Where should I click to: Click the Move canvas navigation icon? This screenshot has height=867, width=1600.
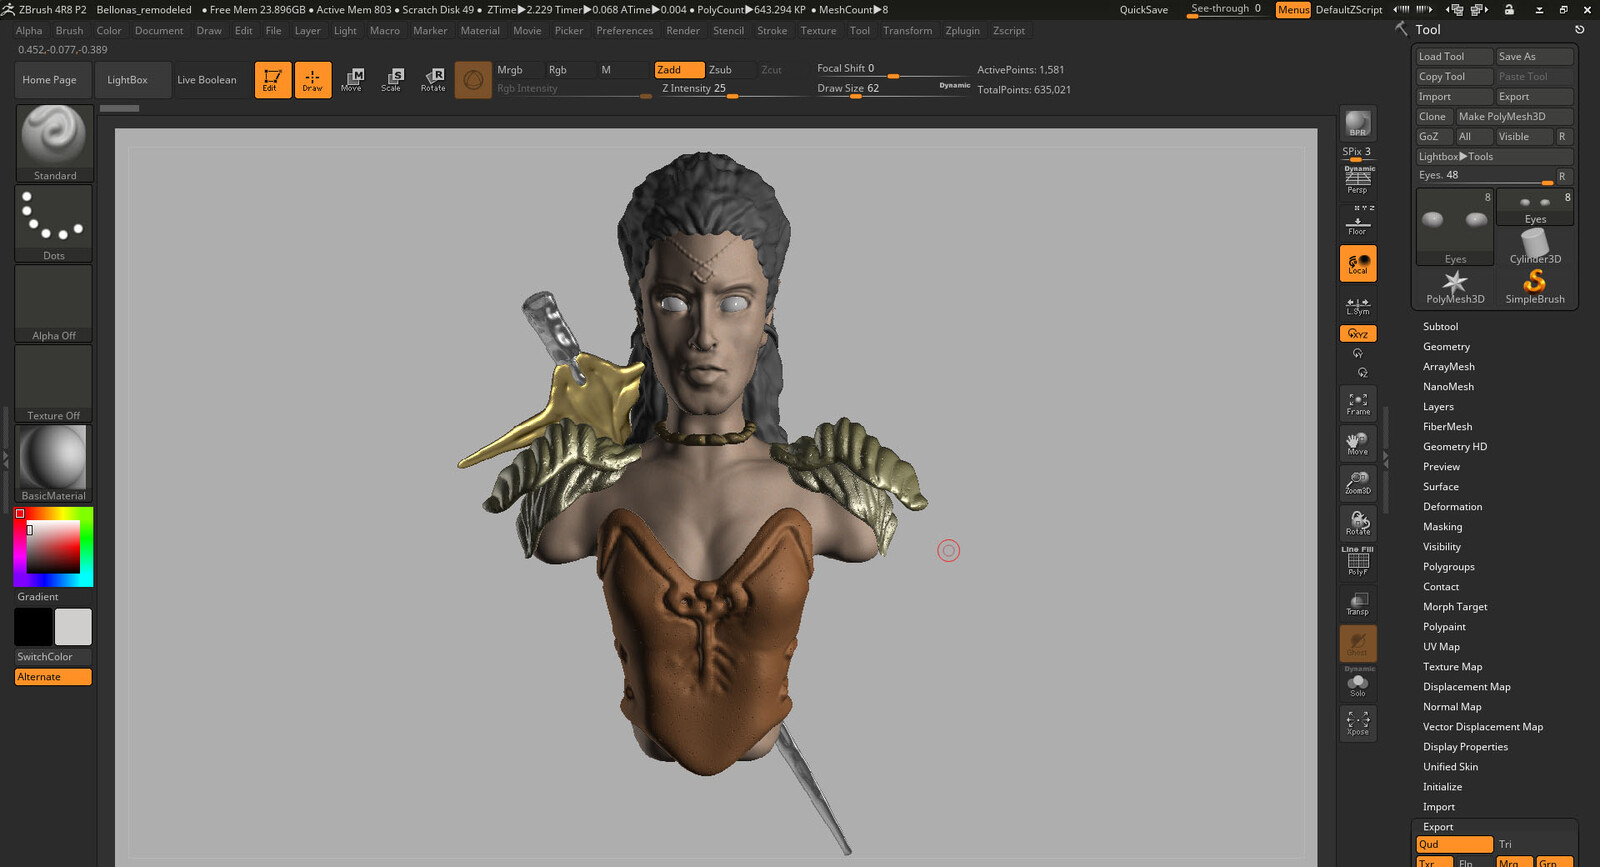1358,444
